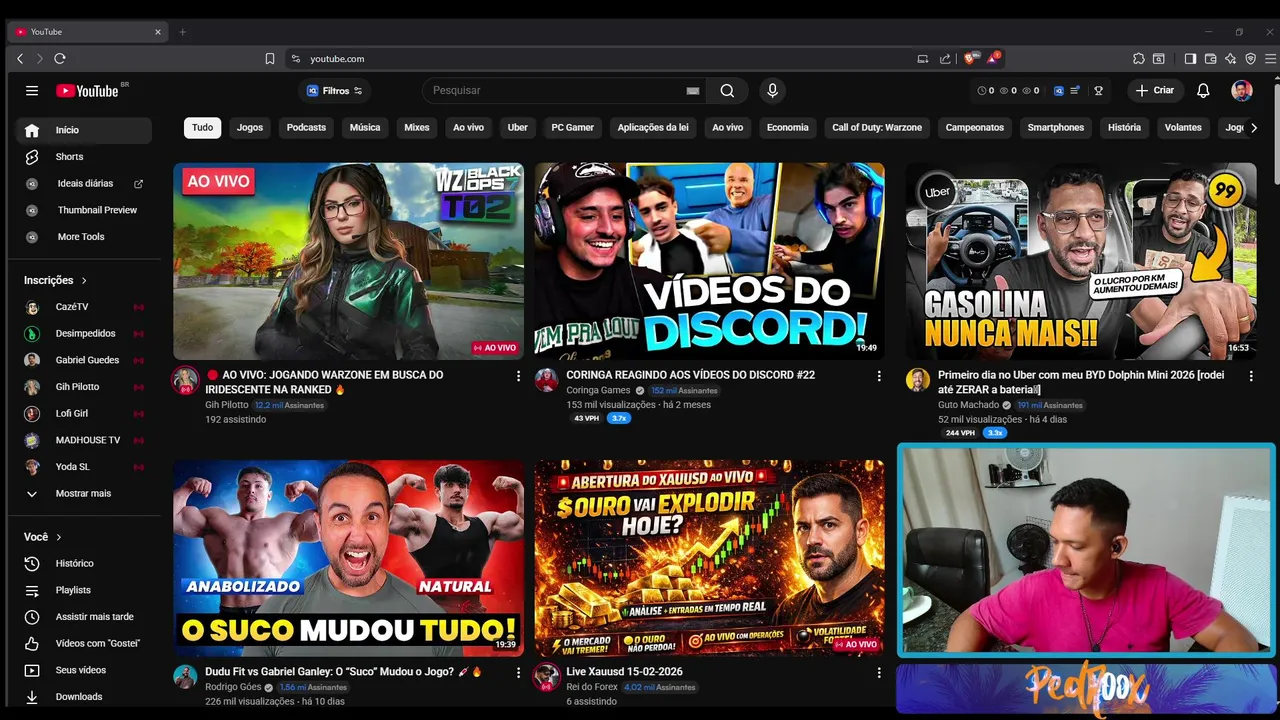Image resolution: width=1280 pixels, height=720 pixels.
Task: Open options for Dudu Fit vs Gabriel Ganley video
Action: pyautogui.click(x=518, y=673)
